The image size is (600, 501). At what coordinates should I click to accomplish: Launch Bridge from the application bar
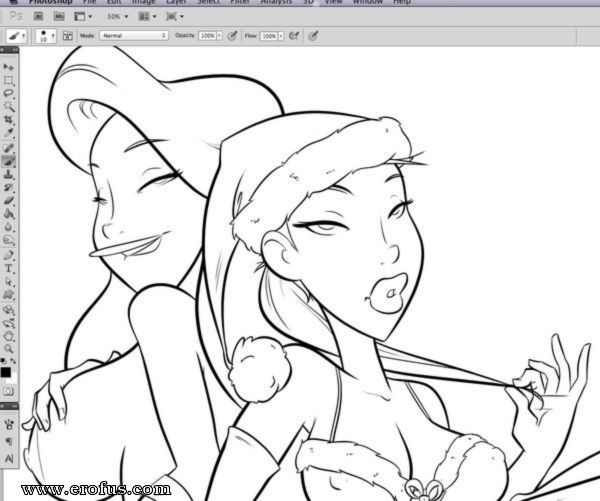[x=38, y=16]
